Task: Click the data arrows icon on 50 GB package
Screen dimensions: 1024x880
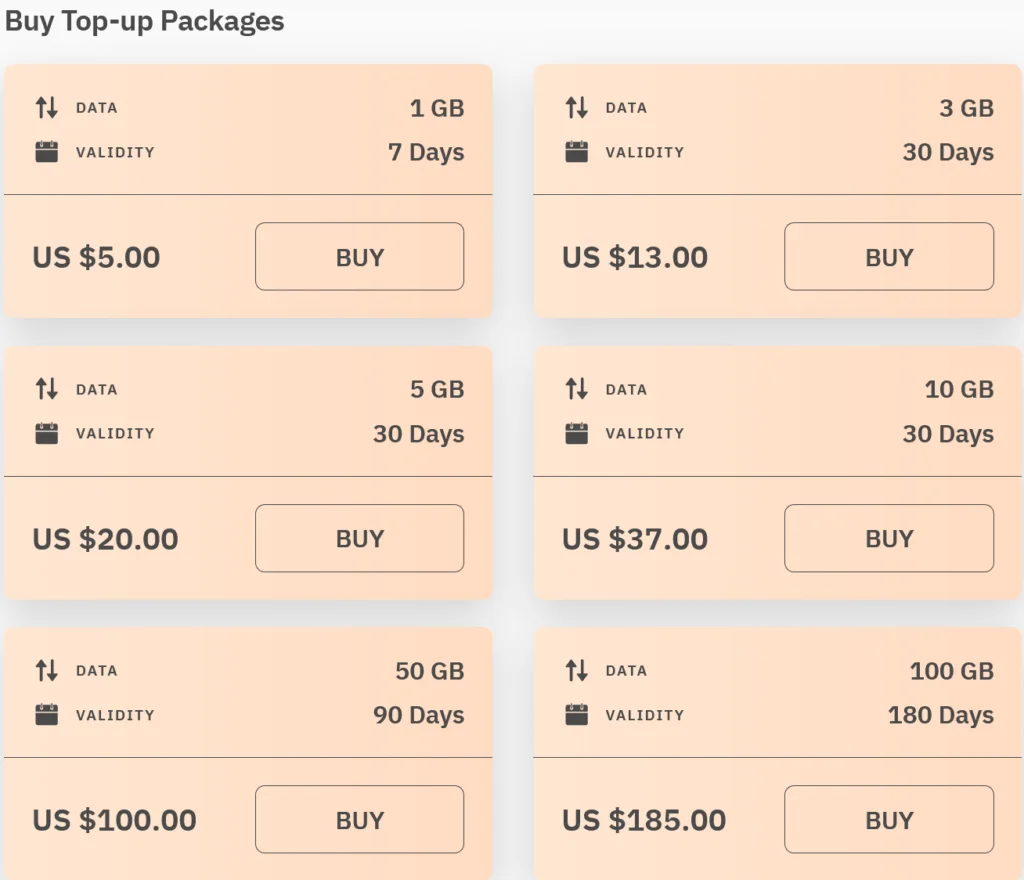Action: 47,671
